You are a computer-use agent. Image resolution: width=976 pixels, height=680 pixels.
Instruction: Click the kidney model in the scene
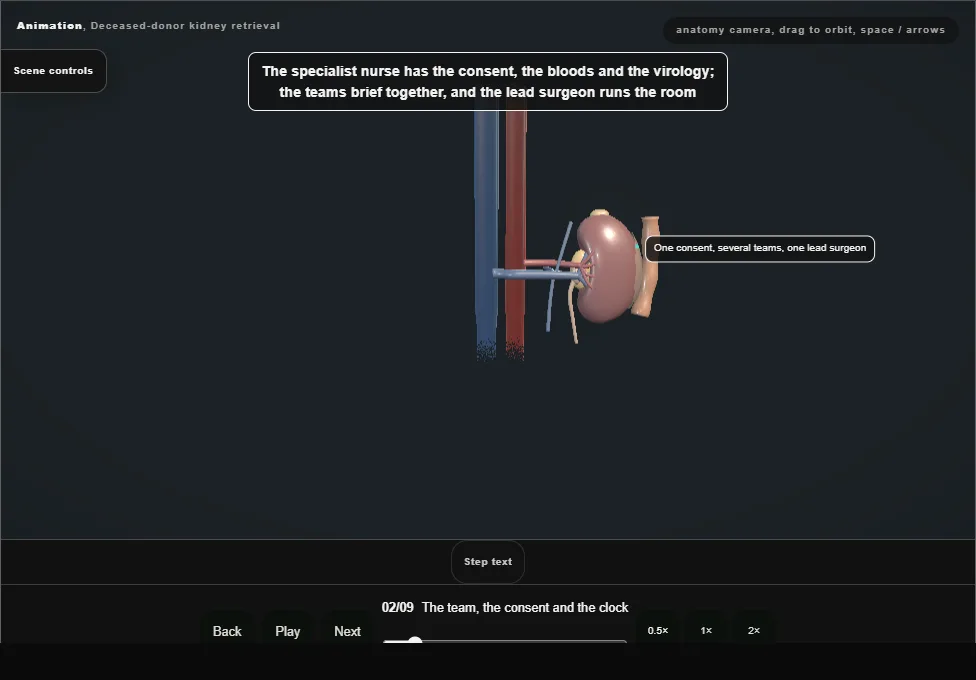pyautogui.click(x=607, y=268)
